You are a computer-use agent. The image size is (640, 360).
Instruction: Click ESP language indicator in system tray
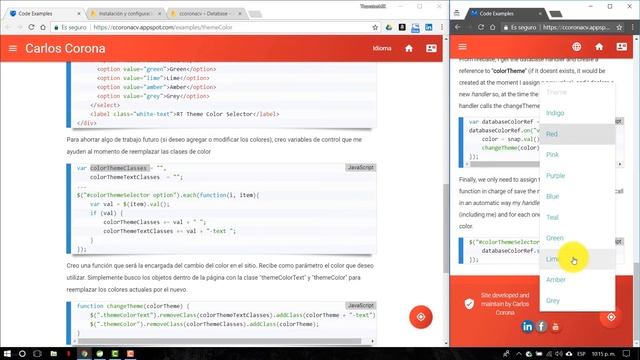coord(581,353)
